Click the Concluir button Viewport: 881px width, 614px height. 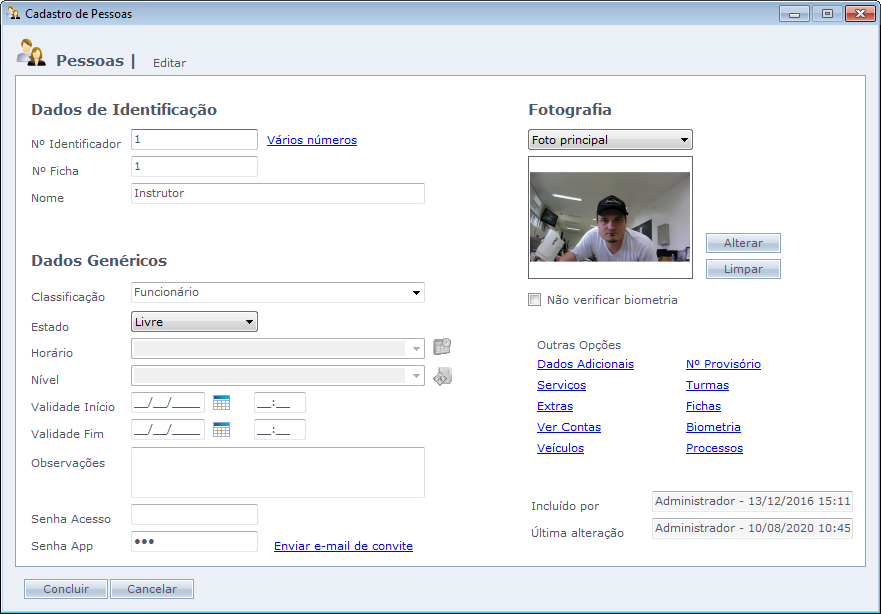pos(66,589)
